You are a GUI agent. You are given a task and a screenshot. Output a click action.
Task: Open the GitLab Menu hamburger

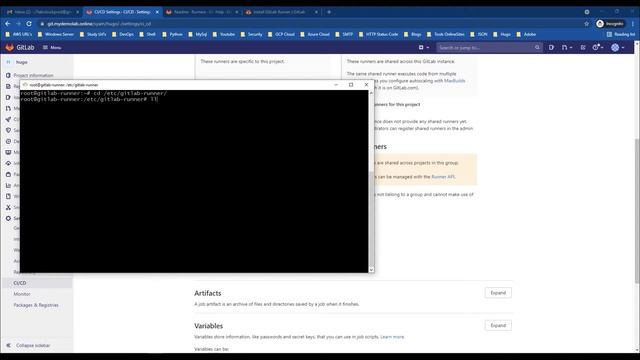point(52,47)
